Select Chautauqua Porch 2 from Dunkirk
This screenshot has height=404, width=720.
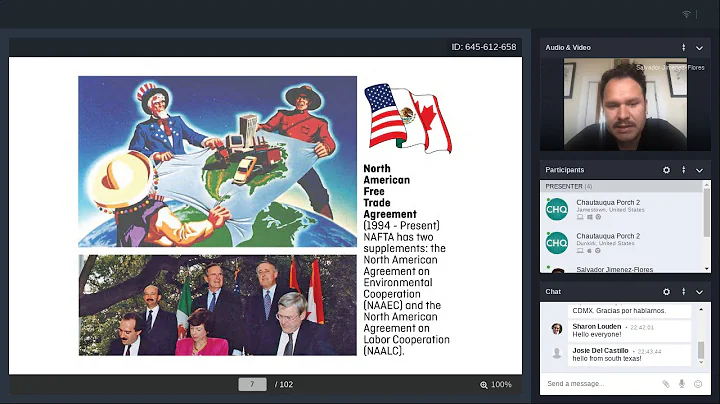[621, 243]
